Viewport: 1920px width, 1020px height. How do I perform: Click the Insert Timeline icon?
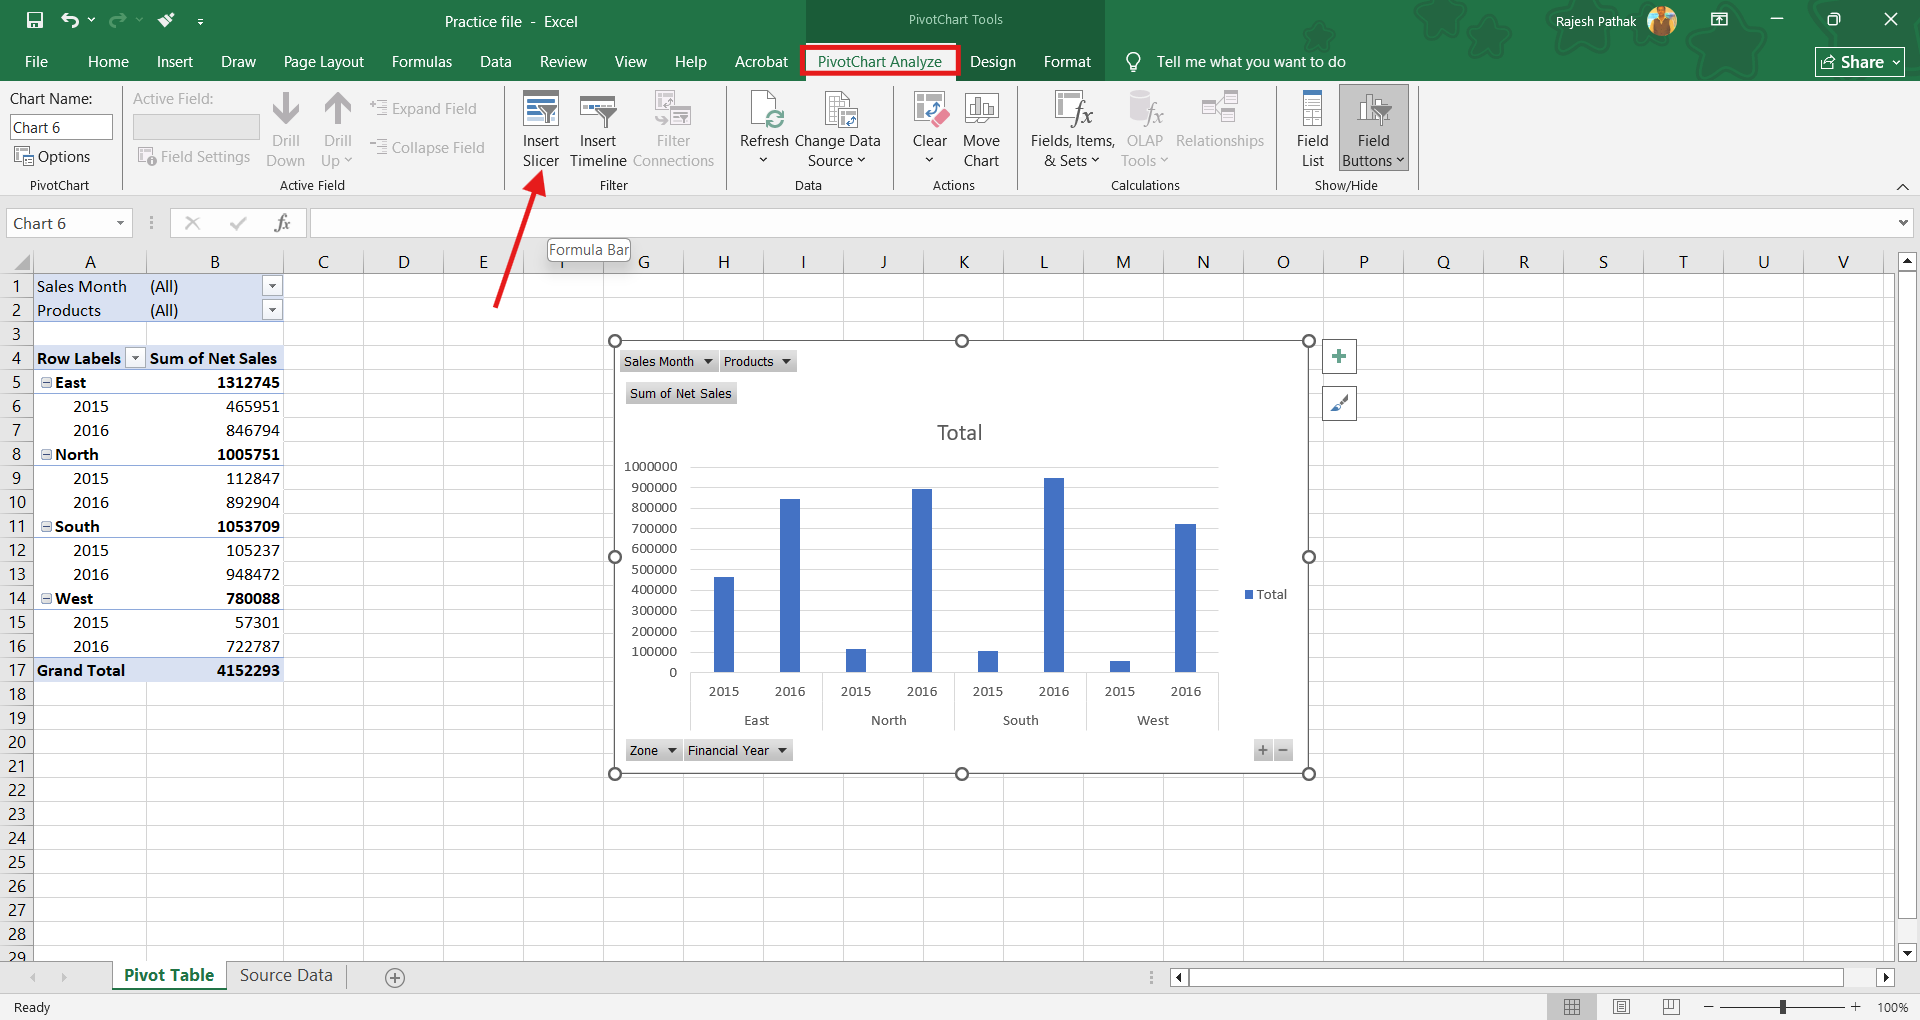pos(598,111)
